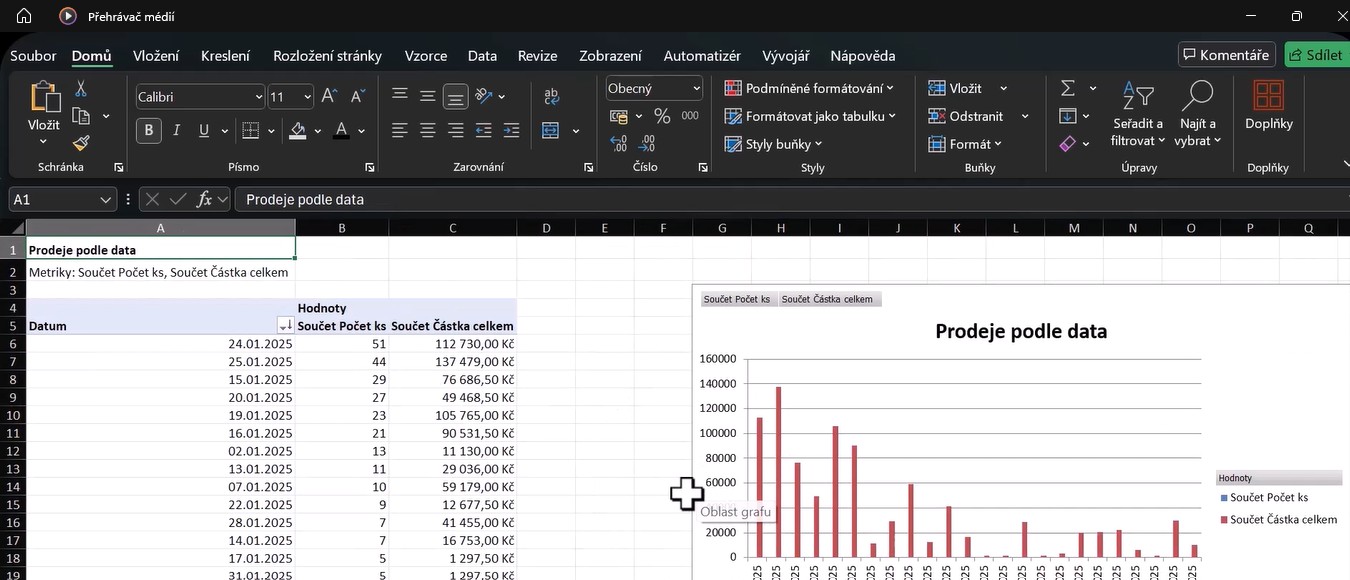The width and height of the screenshot is (1350, 580).
Task: Switch to the Data ribbon tab
Action: 482,56
